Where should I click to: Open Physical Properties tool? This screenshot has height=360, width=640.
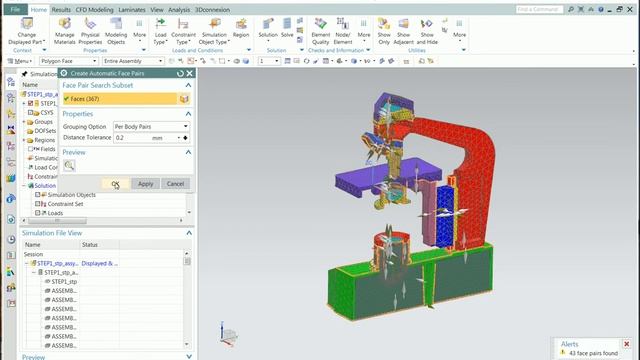(x=90, y=31)
